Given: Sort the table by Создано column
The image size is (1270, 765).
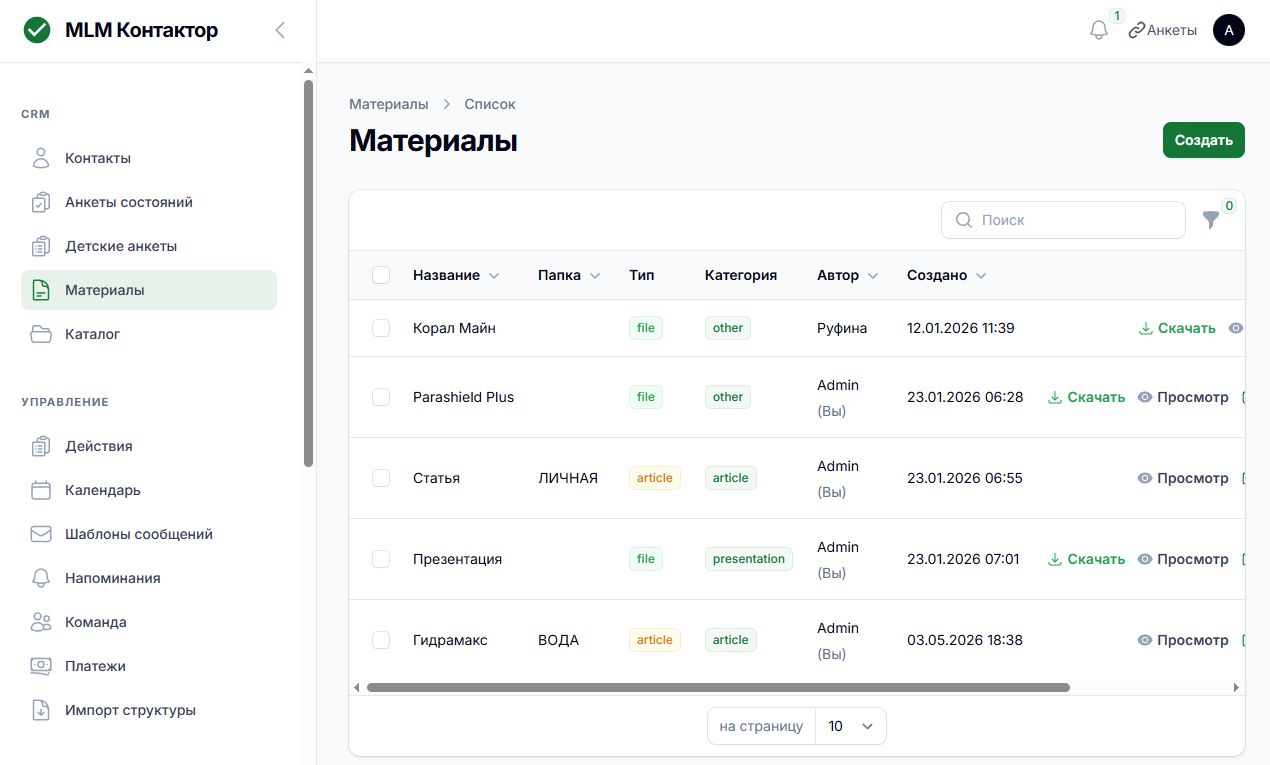Looking at the screenshot, I should [947, 275].
